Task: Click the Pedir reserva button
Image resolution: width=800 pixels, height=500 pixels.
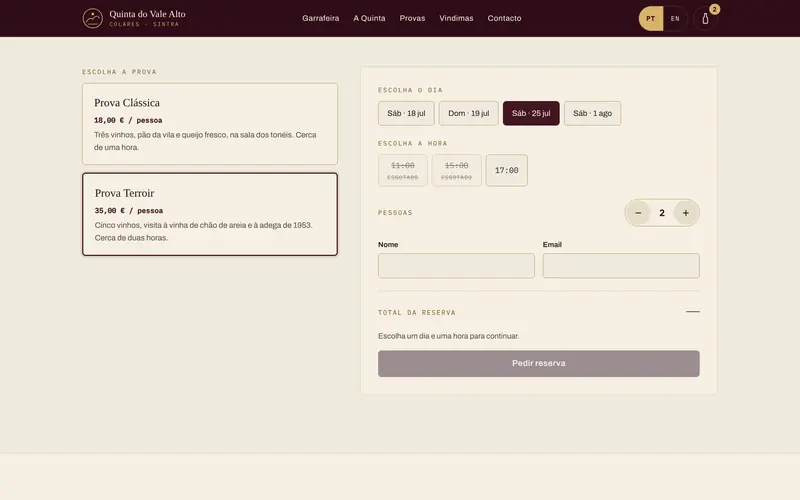Action: click(539, 364)
